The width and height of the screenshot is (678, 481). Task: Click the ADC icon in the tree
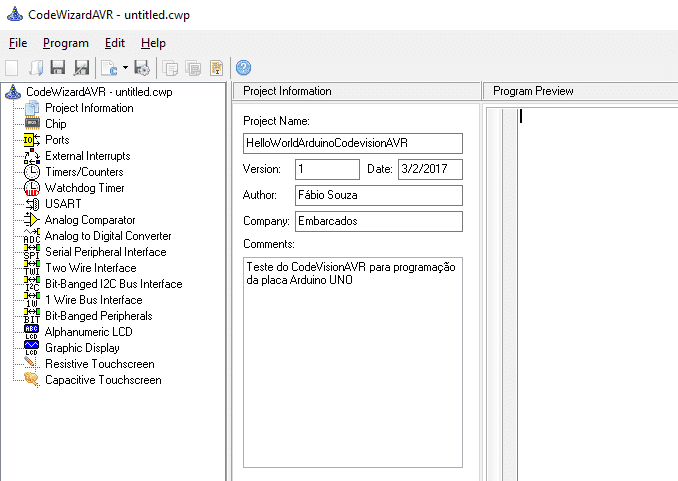32,236
